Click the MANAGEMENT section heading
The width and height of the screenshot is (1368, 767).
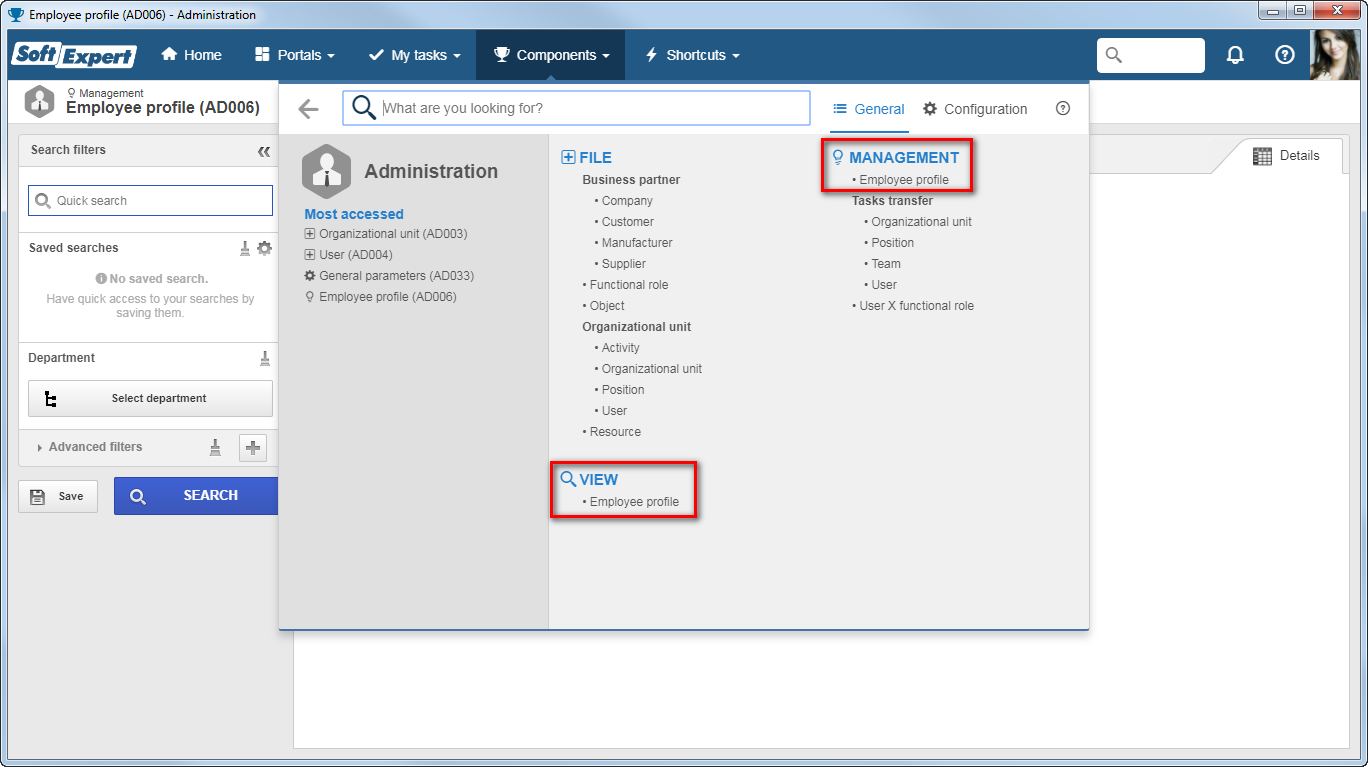[896, 157]
